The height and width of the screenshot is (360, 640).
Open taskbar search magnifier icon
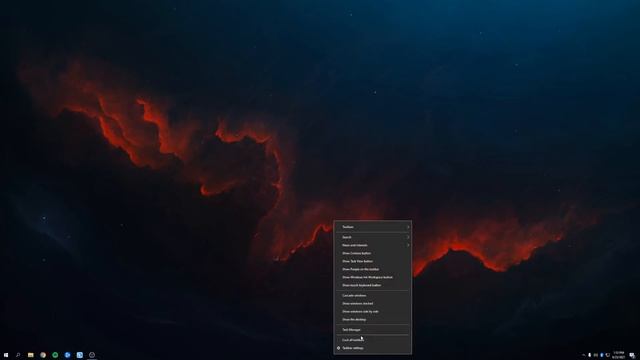pyautogui.click(x=18, y=355)
